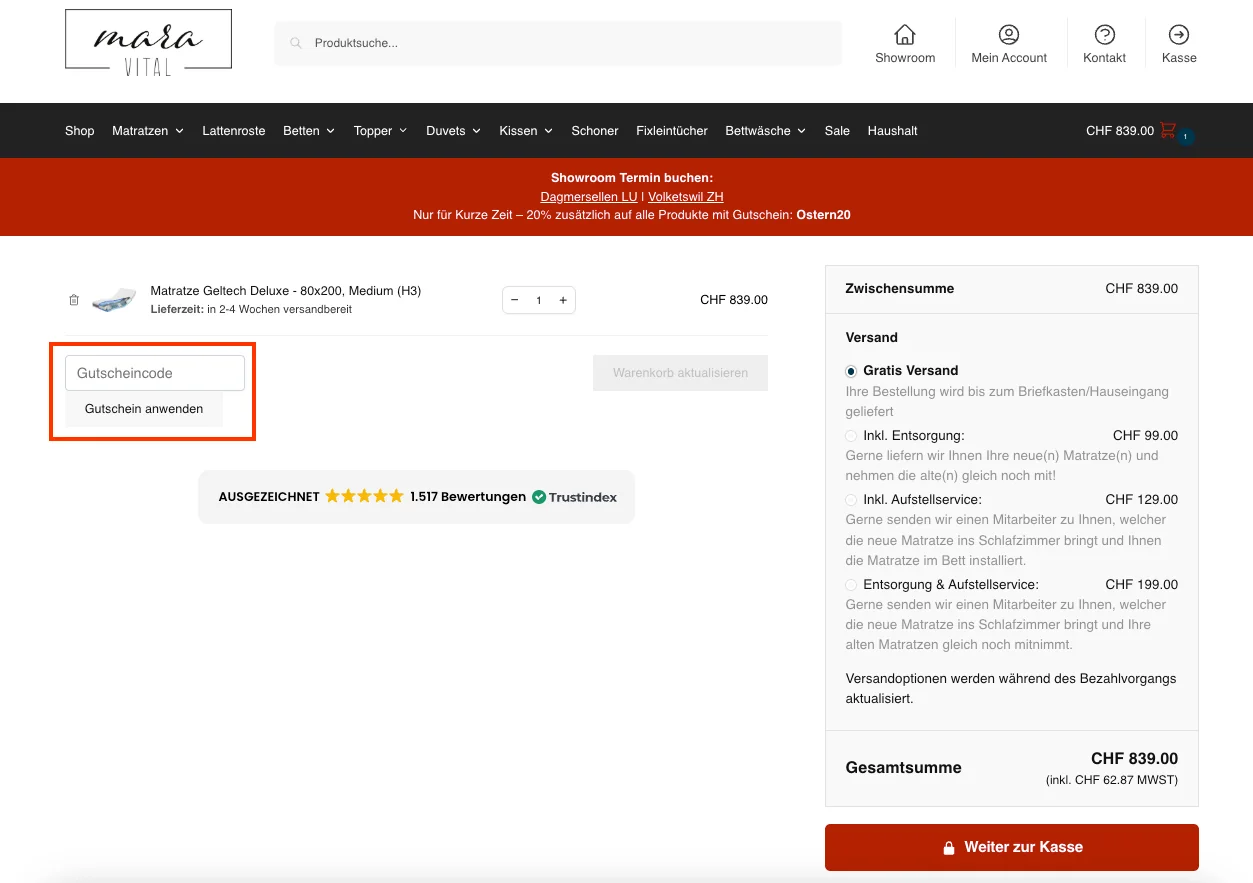
Task: Click the Trustindex verified badge icon
Action: (x=539, y=496)
